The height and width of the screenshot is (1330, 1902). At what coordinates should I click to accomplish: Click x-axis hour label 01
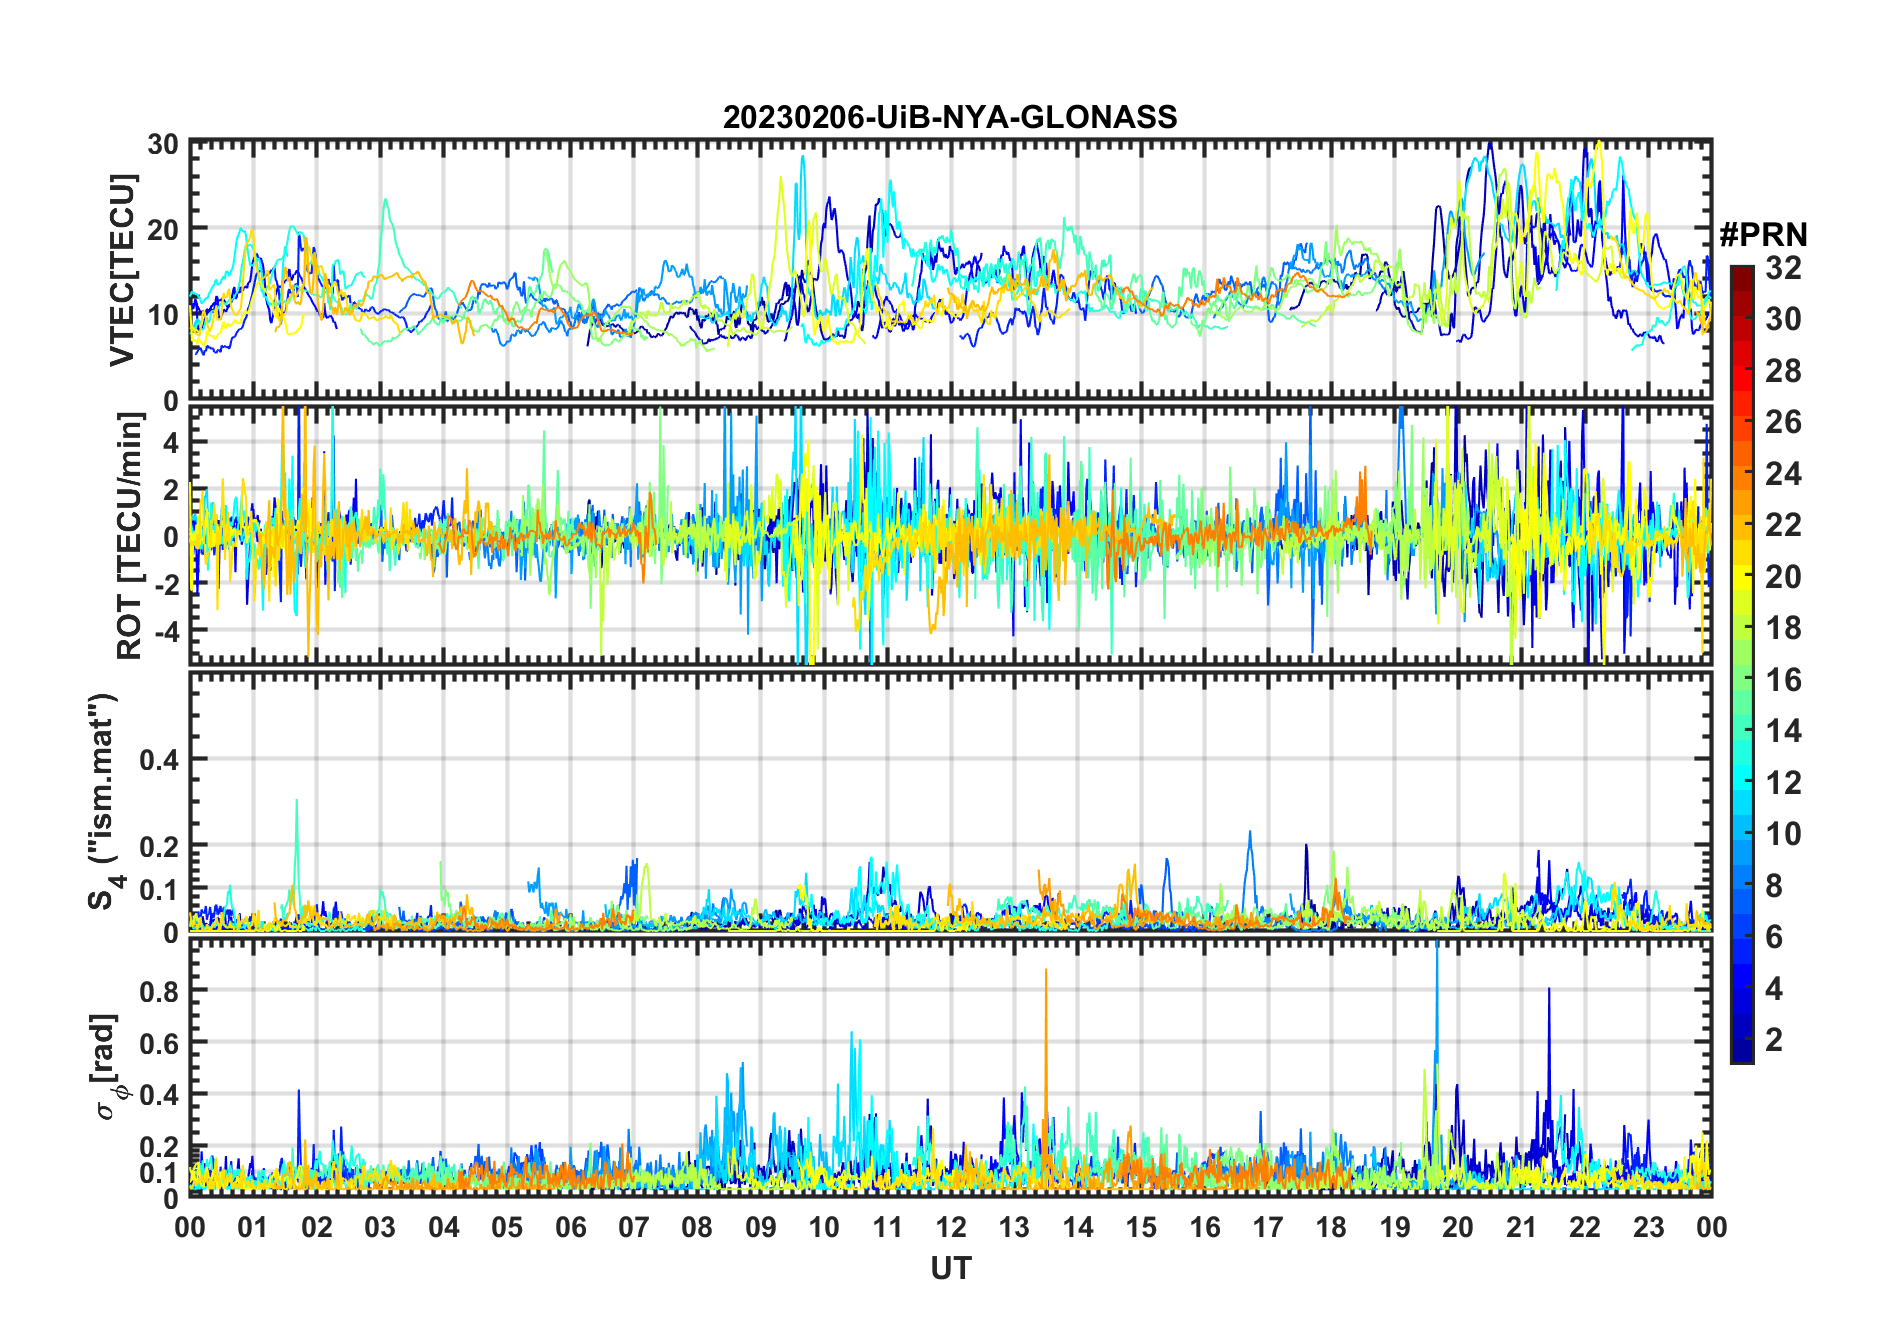(x=253, y=1227)
